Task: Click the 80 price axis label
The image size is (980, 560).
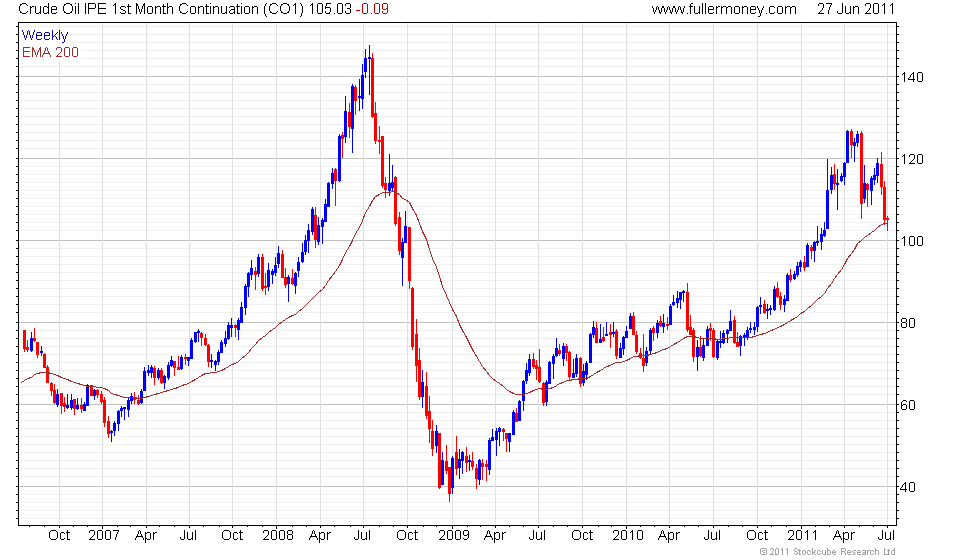Action: click(908, 323)
